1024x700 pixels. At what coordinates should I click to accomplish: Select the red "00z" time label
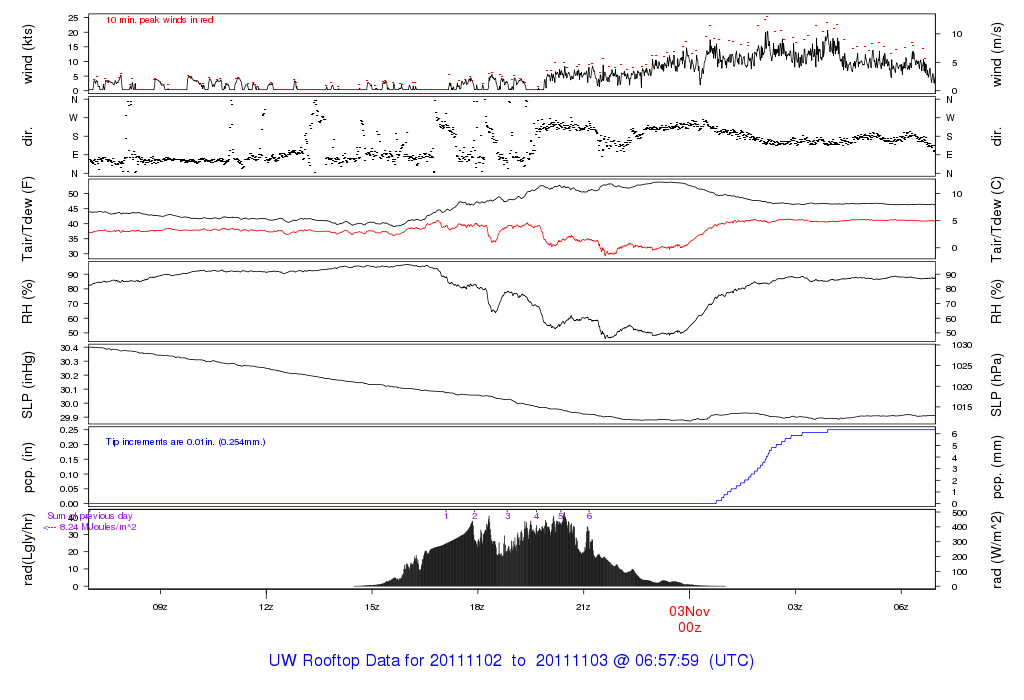[689, 628]
